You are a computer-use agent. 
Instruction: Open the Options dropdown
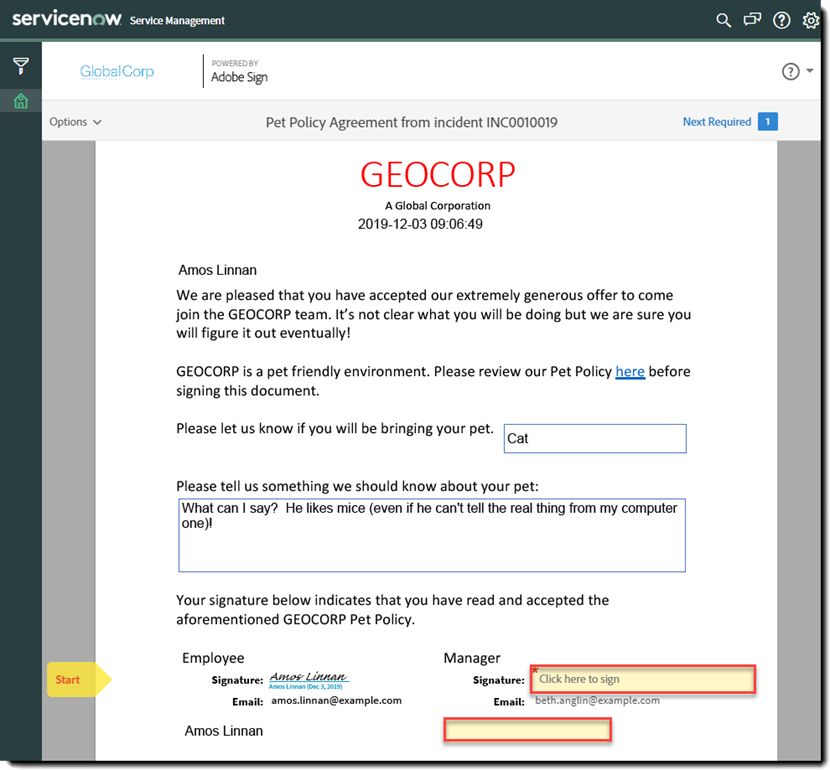pyautogui.click(x=75, y=122)
